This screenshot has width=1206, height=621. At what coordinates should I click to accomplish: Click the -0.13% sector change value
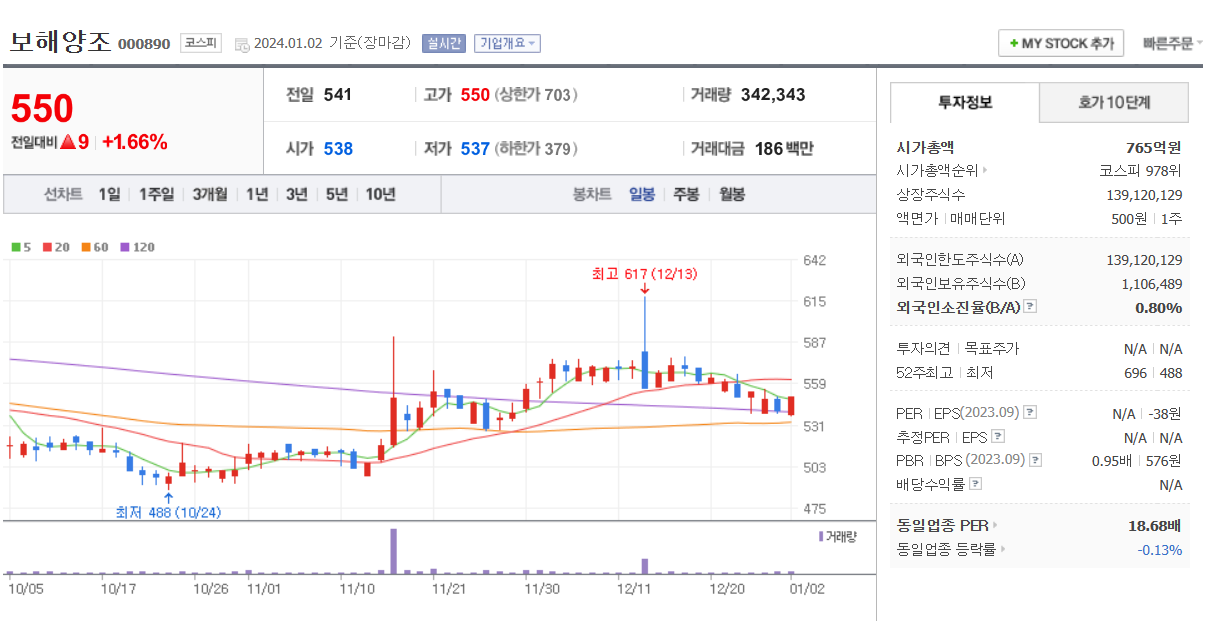click(x=1159, y=549)
